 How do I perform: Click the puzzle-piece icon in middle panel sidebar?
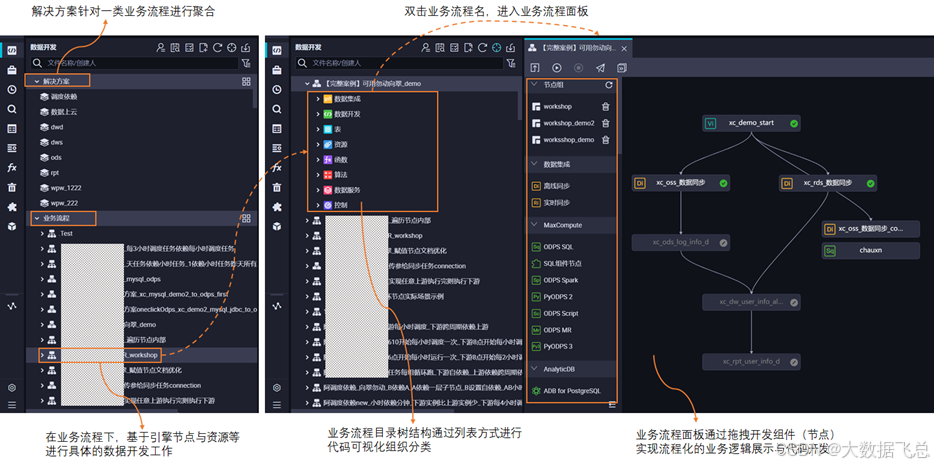(x=277, y=207)
